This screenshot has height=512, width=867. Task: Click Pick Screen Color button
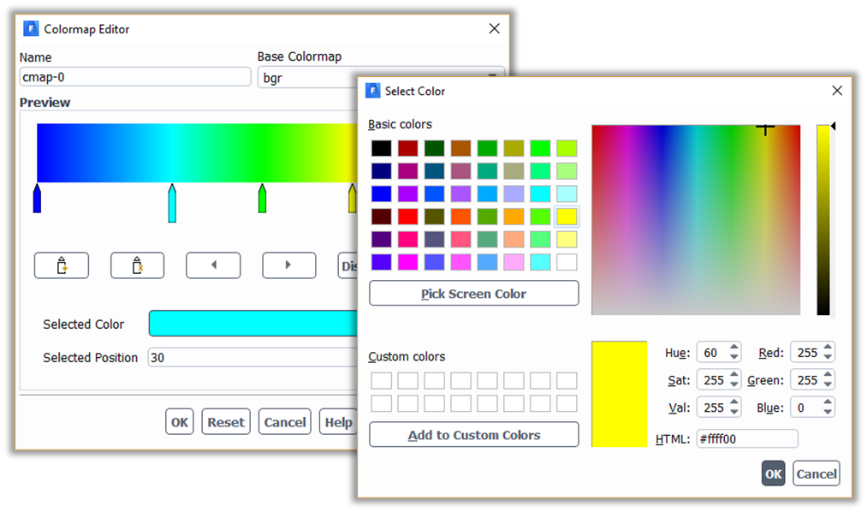coord(474,294)
